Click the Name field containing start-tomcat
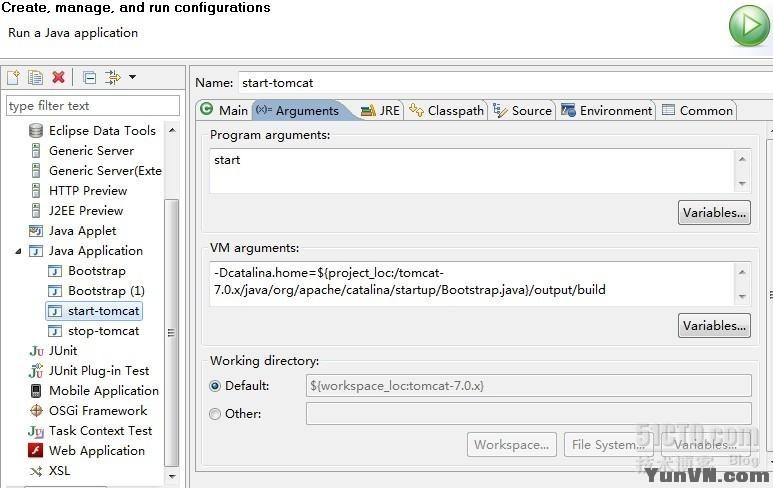The height and width of the screenshot is (488, 773). (505, 83)
